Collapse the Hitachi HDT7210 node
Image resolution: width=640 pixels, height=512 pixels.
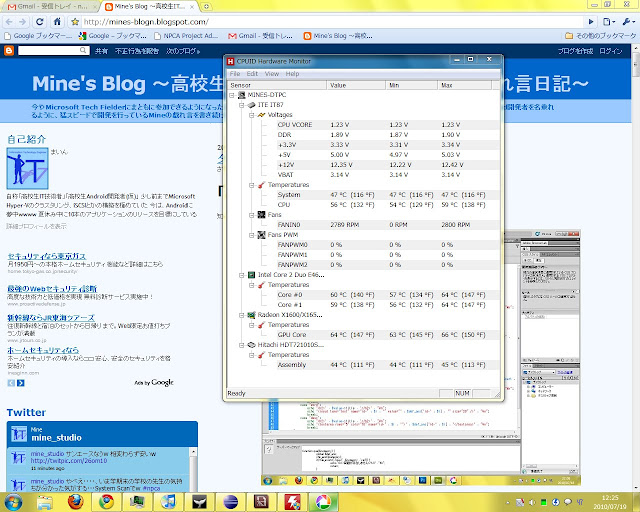pyautogui.click(x=242, y=345)
